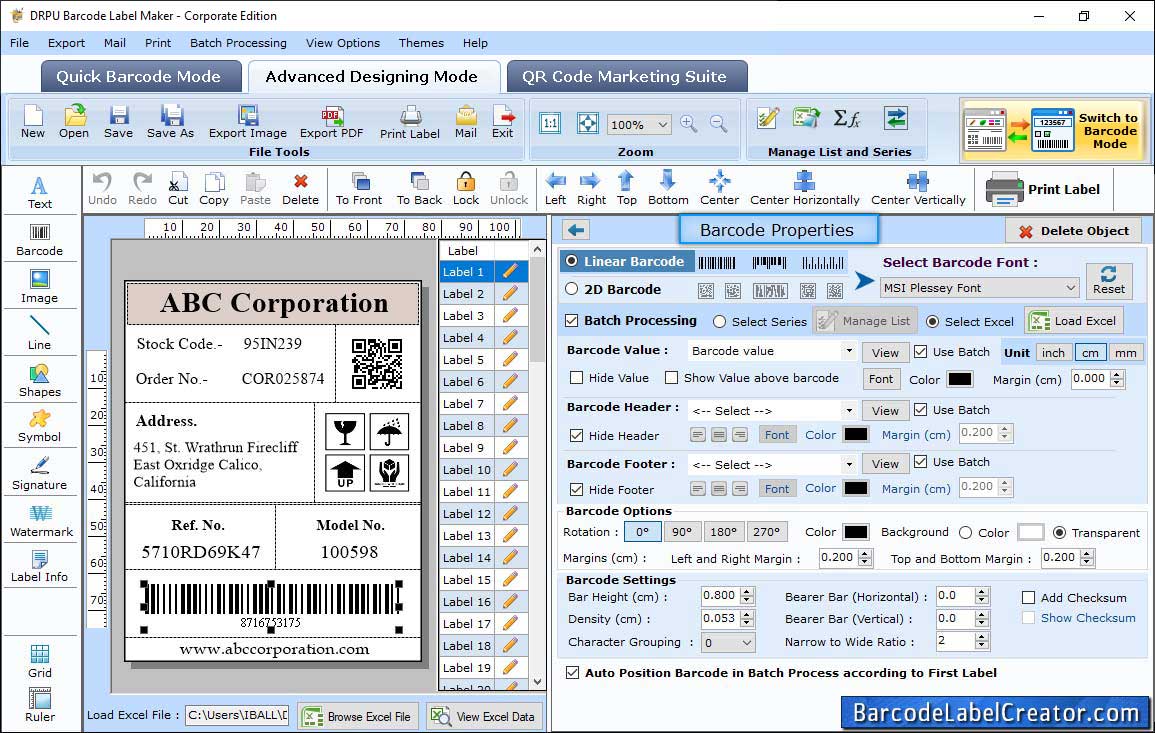Increase Left and Right Margin stepper

866,553
